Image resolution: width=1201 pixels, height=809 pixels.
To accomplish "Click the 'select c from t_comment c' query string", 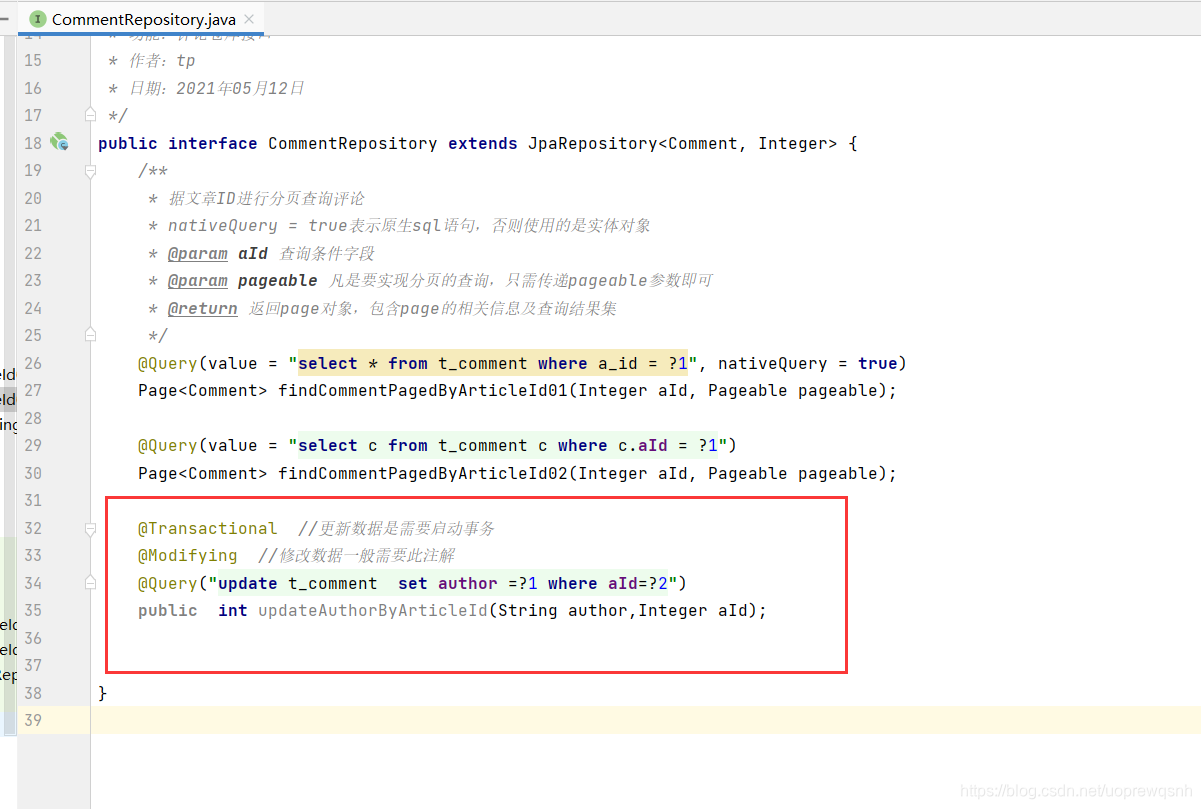I will click(x=508, y=445).
